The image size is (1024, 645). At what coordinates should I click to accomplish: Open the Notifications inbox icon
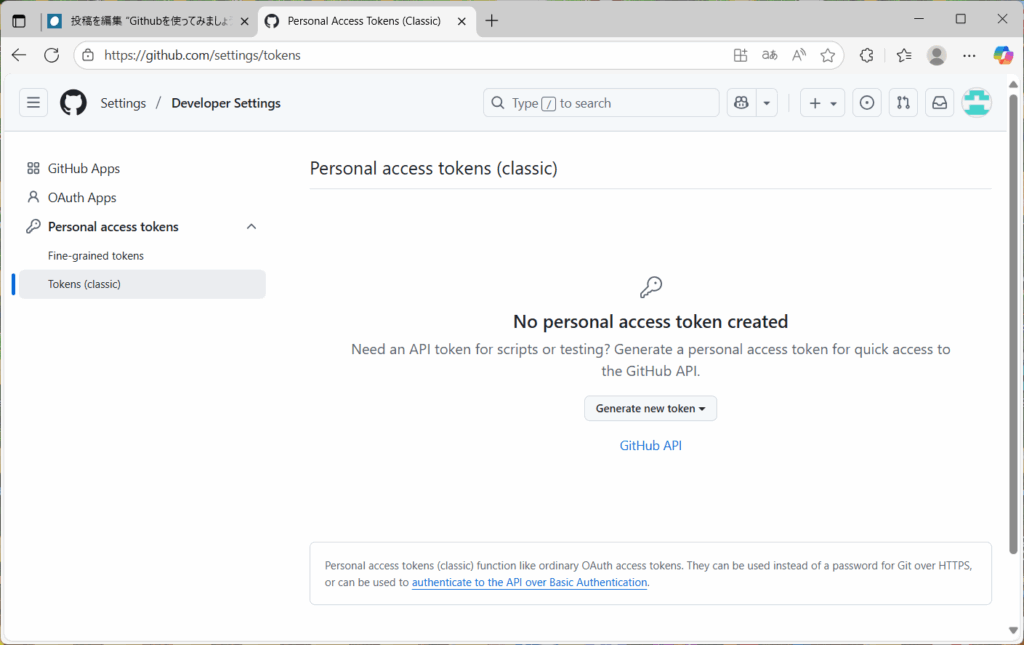[939, 103]
